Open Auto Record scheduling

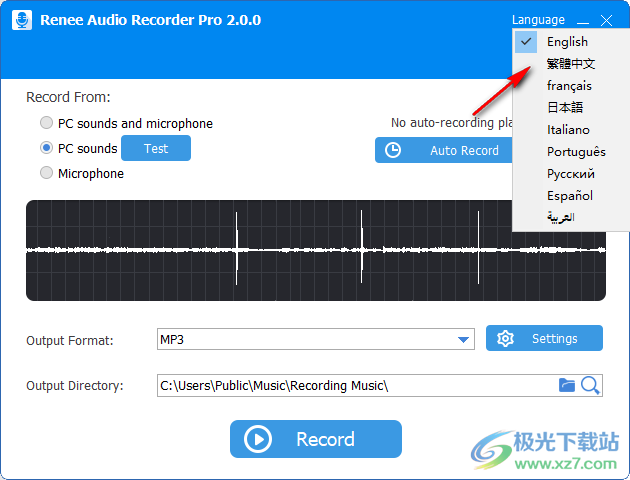444,150
